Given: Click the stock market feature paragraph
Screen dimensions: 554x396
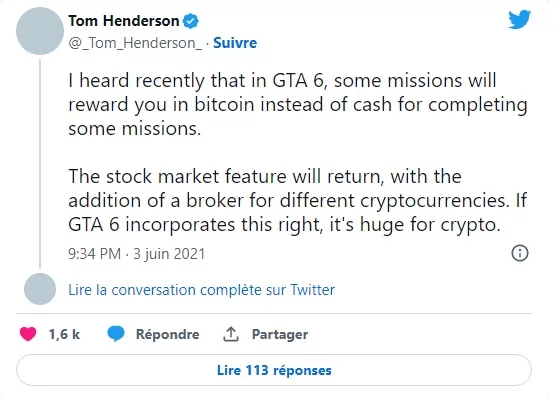Looking at the screenshot, I should pos(298,201).
